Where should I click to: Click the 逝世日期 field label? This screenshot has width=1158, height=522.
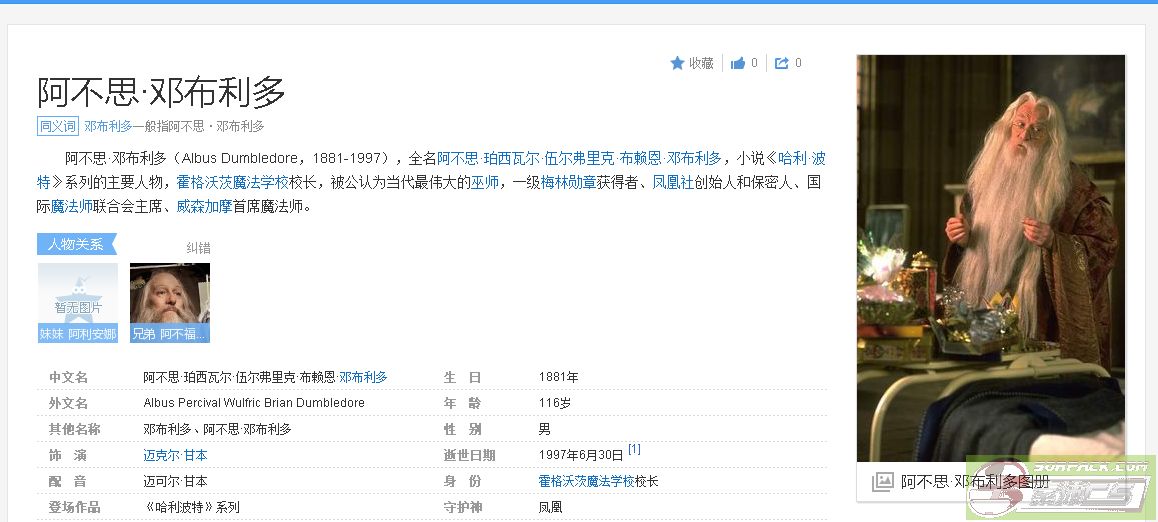[x=469, y=456]
